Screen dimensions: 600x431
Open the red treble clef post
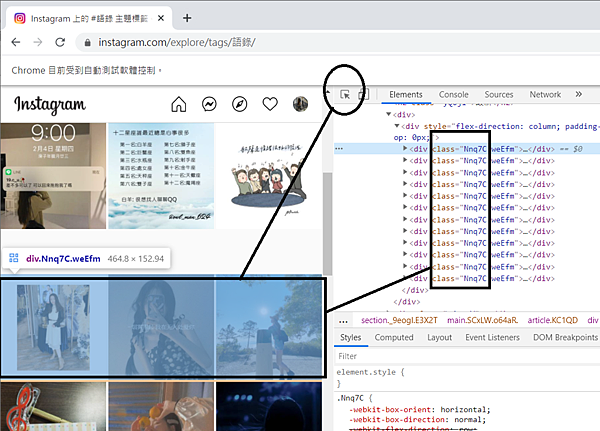pyautogui.click(x=53, y=407)
